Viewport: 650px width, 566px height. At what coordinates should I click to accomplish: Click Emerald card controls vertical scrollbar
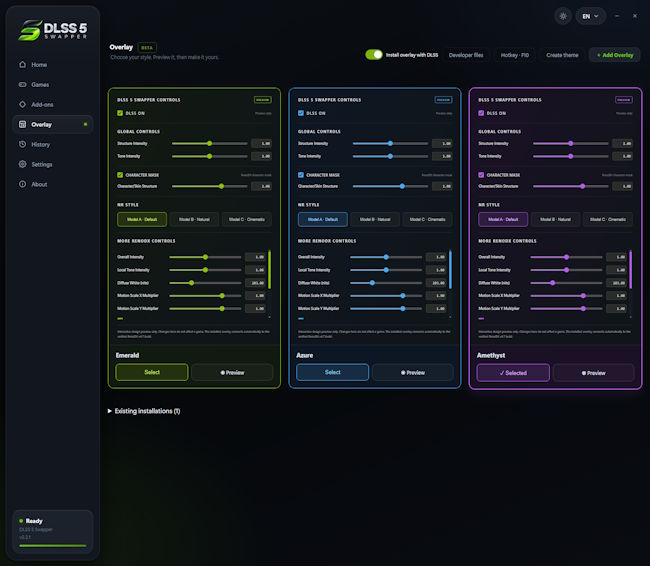tap(269, 269)
